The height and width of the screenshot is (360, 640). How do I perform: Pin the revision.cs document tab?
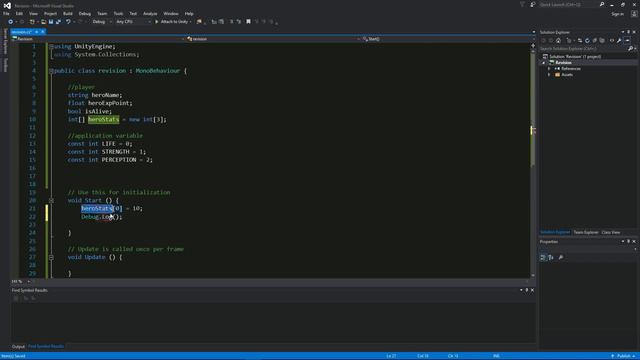coord(36,32)
